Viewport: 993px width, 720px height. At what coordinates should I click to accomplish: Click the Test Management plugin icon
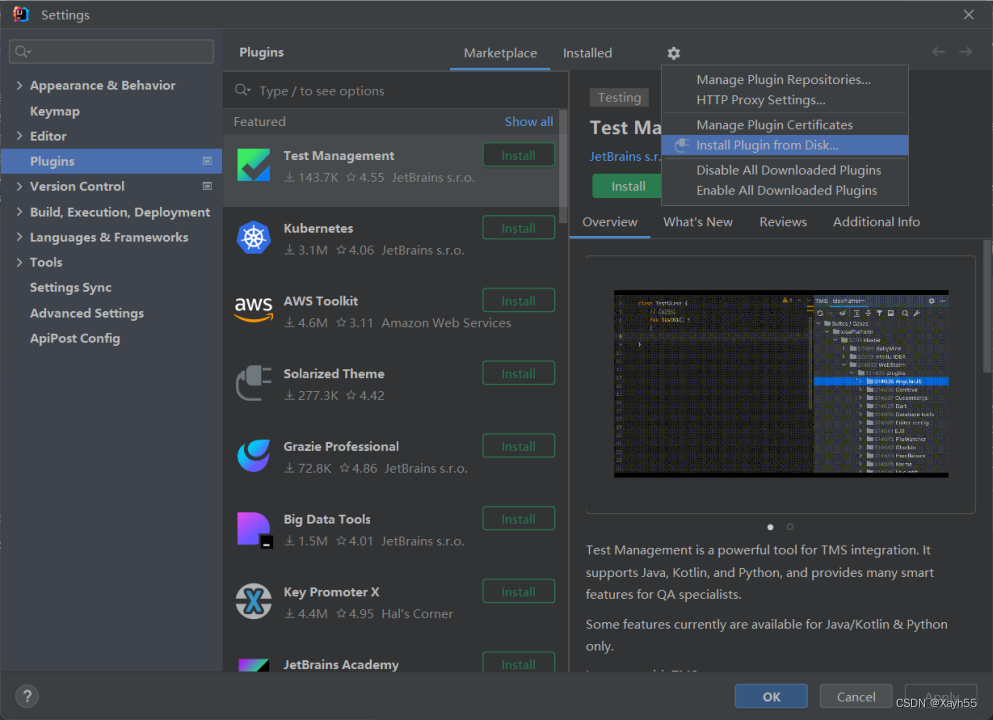[253, 165]
